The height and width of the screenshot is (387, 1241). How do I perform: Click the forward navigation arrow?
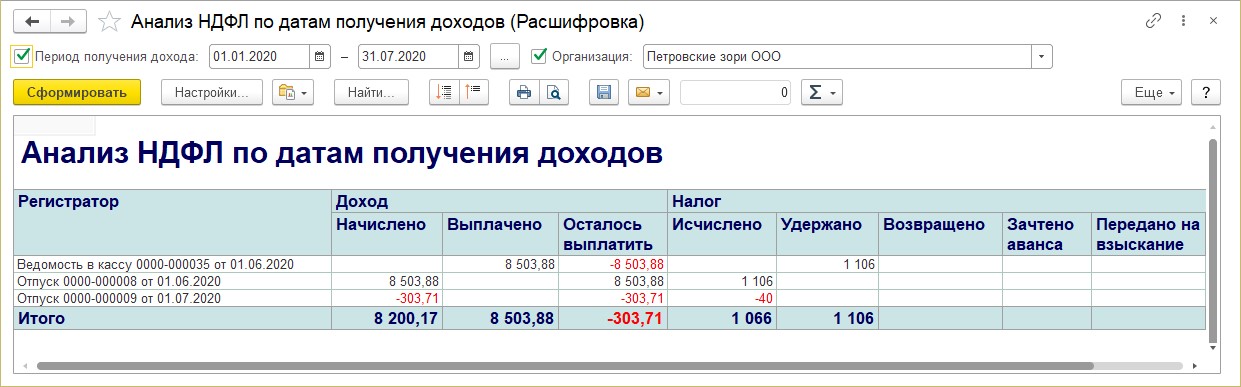tap(68, 20)
